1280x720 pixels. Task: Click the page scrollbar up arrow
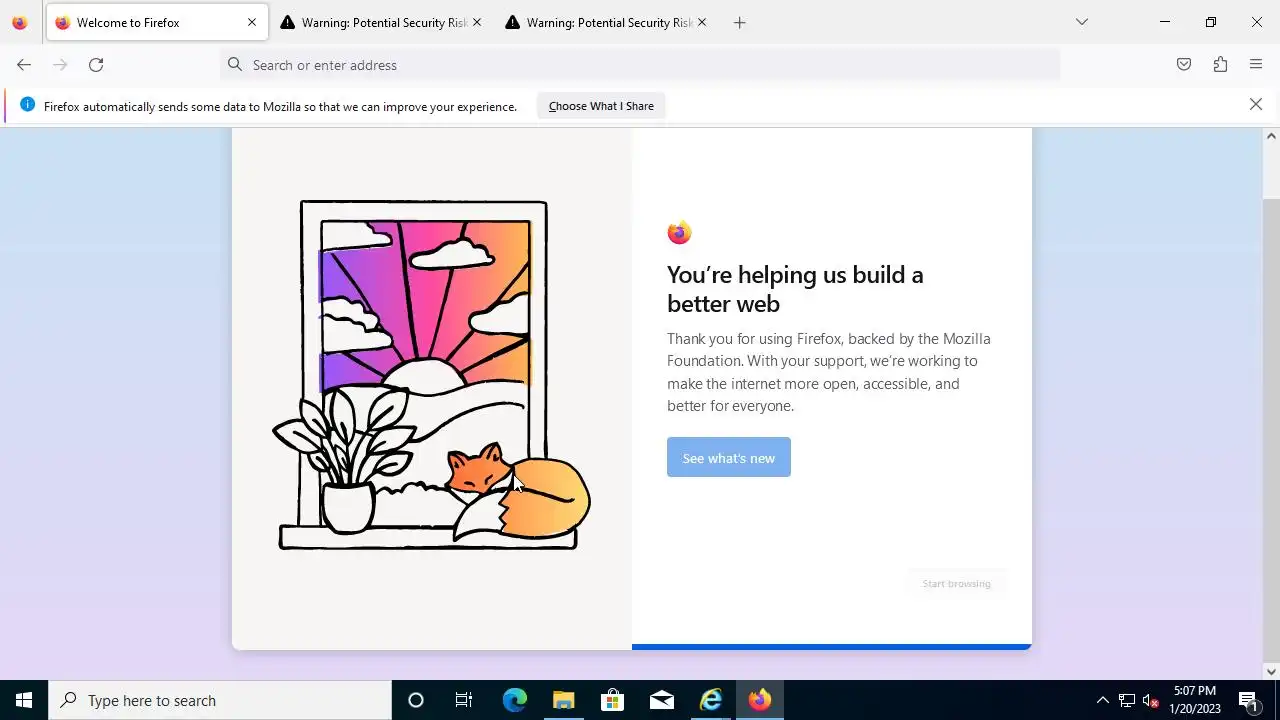coord(1271,136)
